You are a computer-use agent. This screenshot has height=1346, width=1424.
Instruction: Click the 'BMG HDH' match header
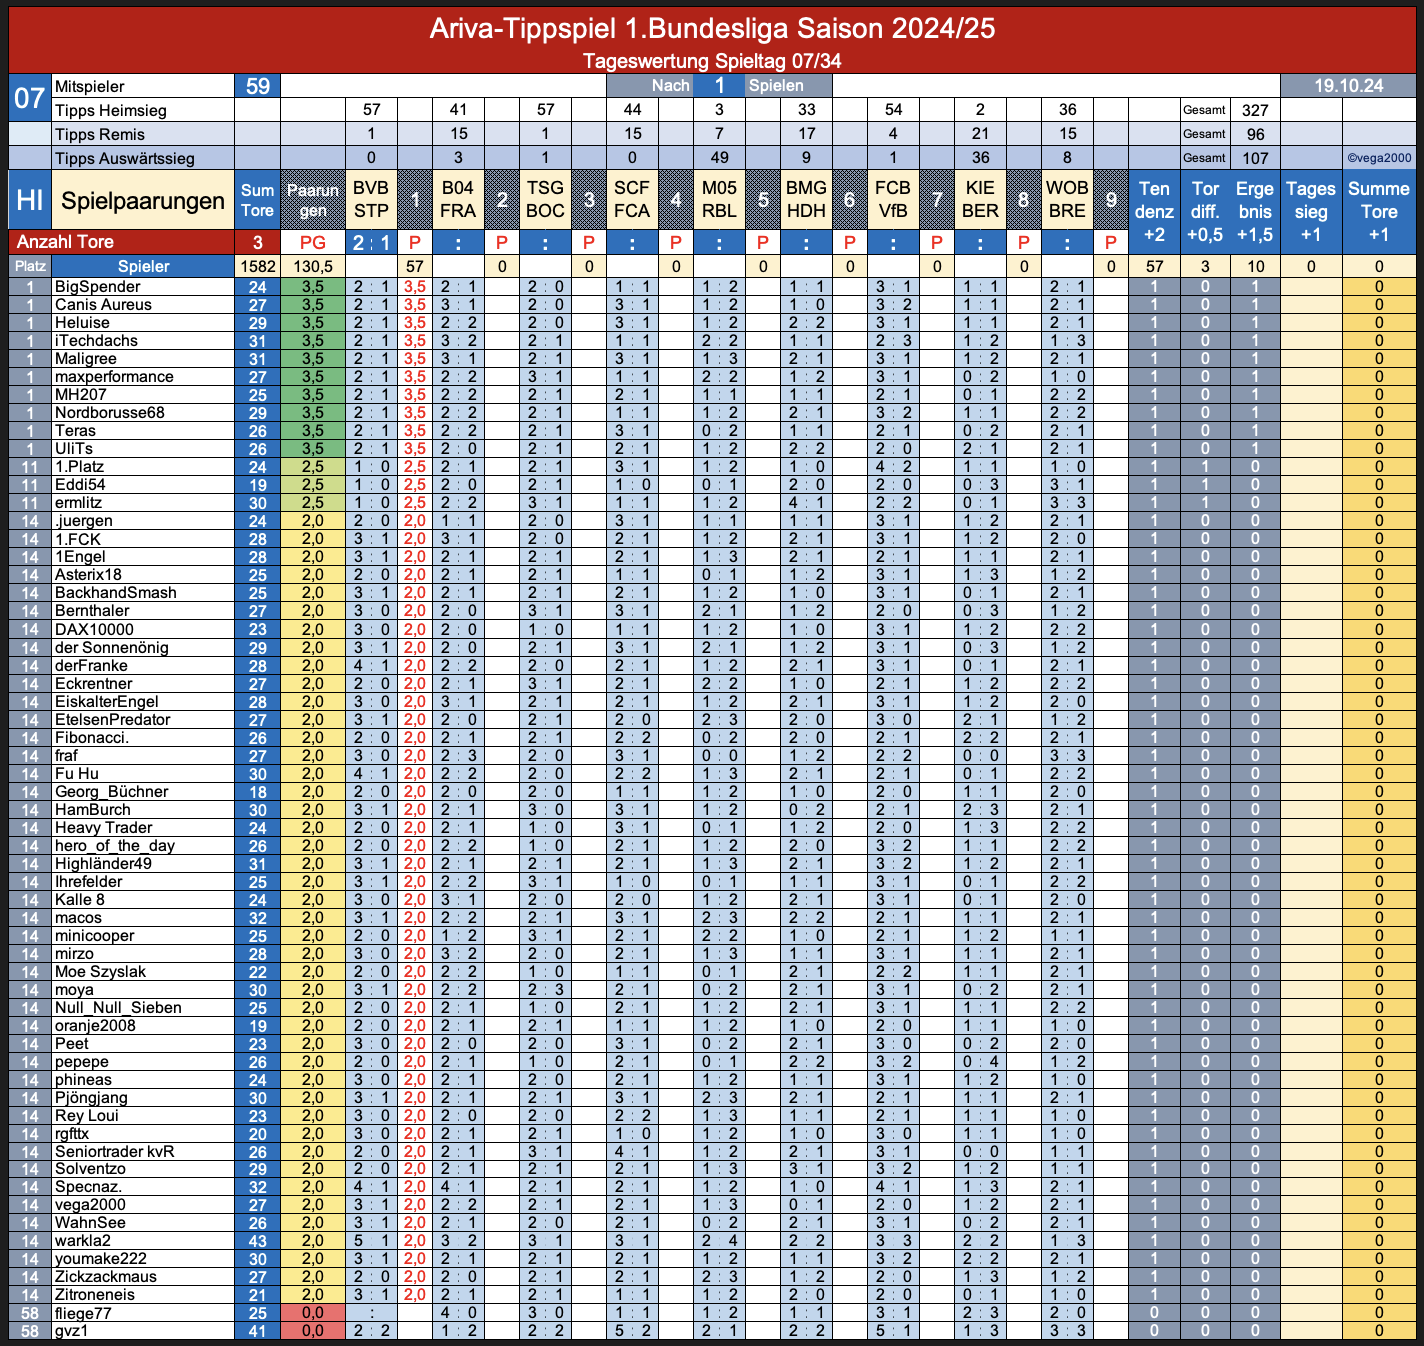(x=806, y=200)
